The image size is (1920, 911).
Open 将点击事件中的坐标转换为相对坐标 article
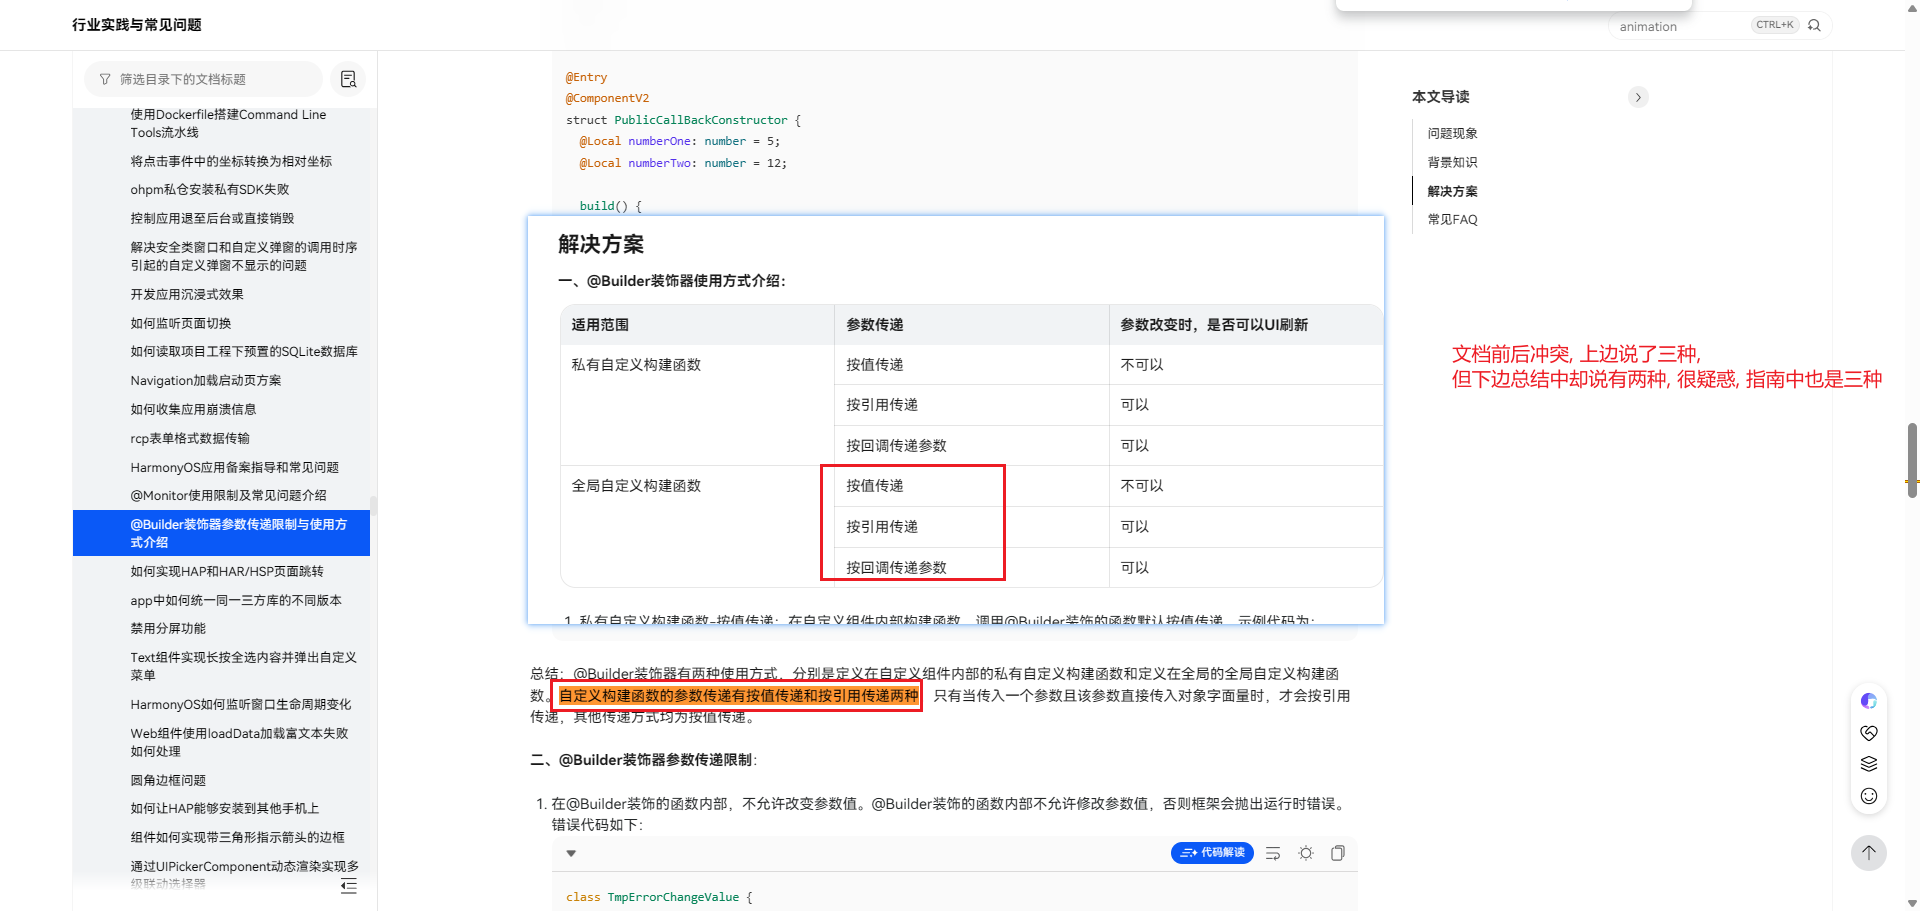[231, 161]
